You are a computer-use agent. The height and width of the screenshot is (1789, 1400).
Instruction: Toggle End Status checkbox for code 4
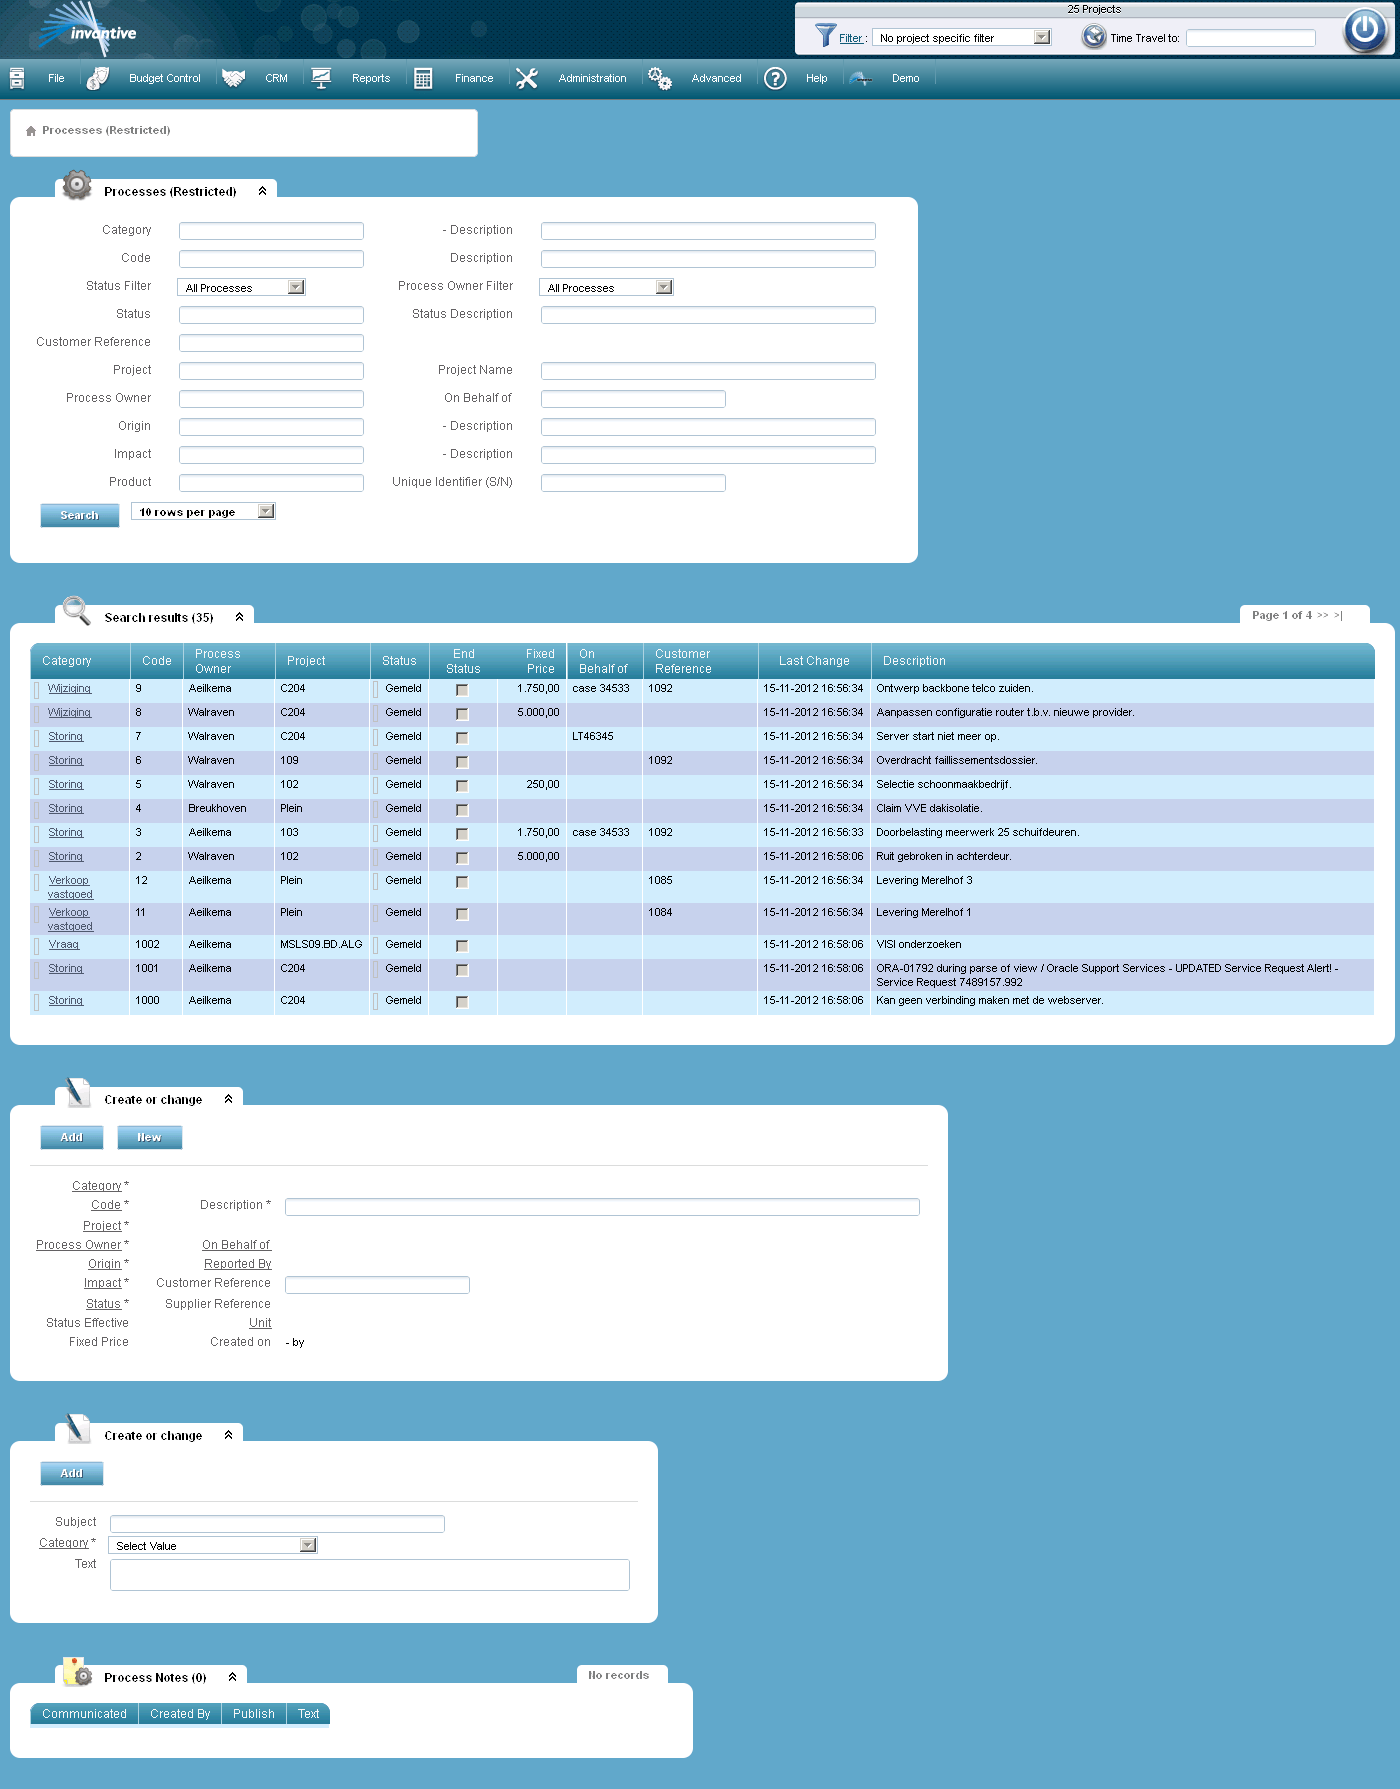[462, 810]
